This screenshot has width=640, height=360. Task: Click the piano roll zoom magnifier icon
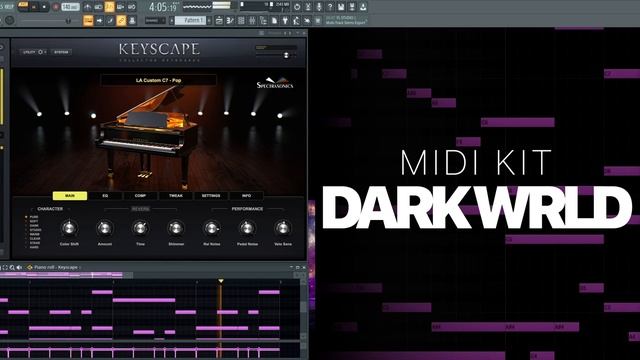click(12, 267)
